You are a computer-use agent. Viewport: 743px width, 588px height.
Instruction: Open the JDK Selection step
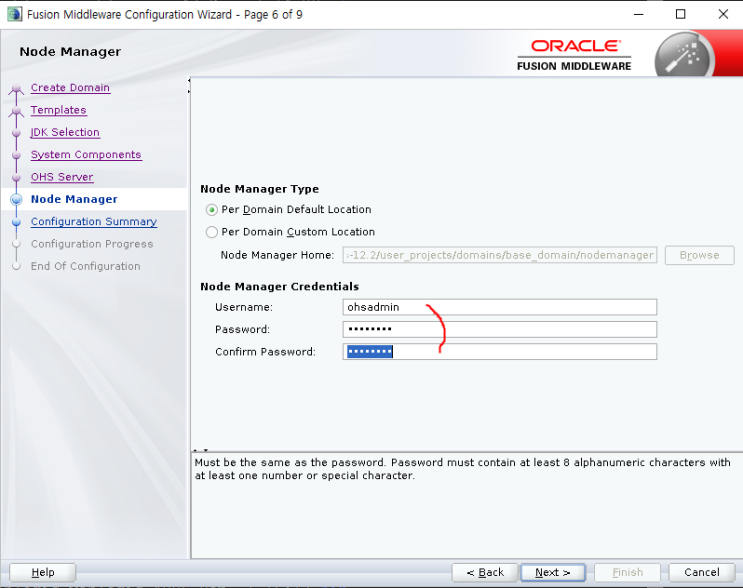(x=65, y=132)
